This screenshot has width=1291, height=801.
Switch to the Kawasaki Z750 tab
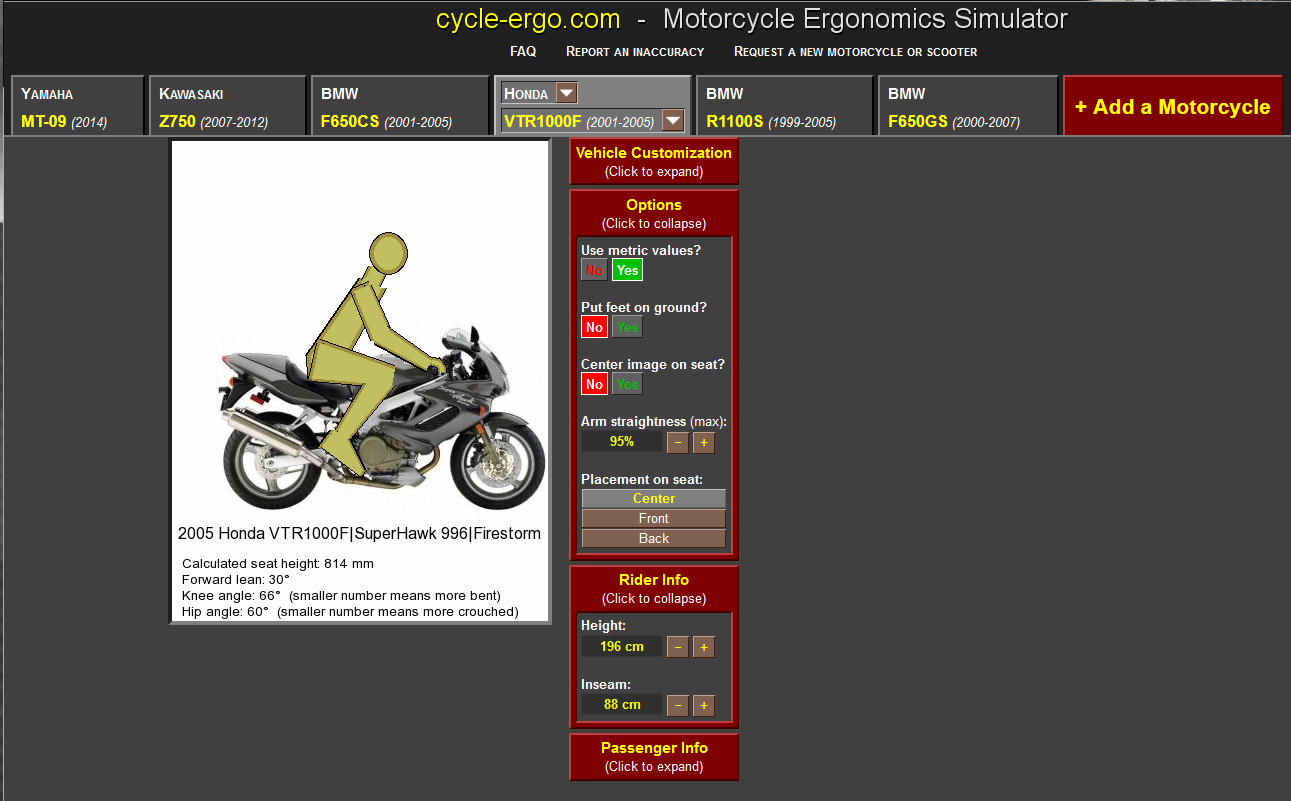(x=225, y=107)
